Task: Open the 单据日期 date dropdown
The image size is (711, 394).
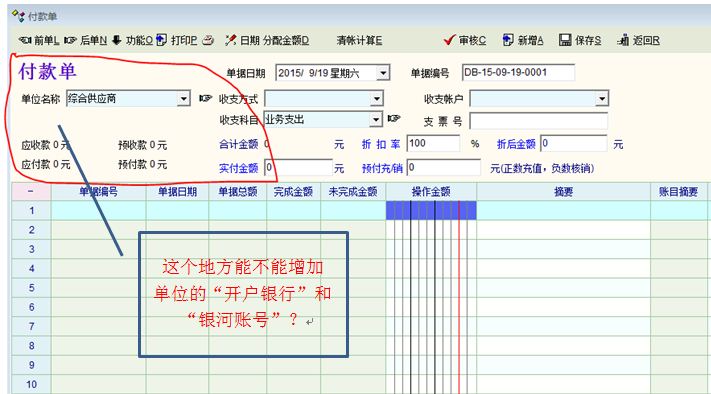Action: click(383, 73)
